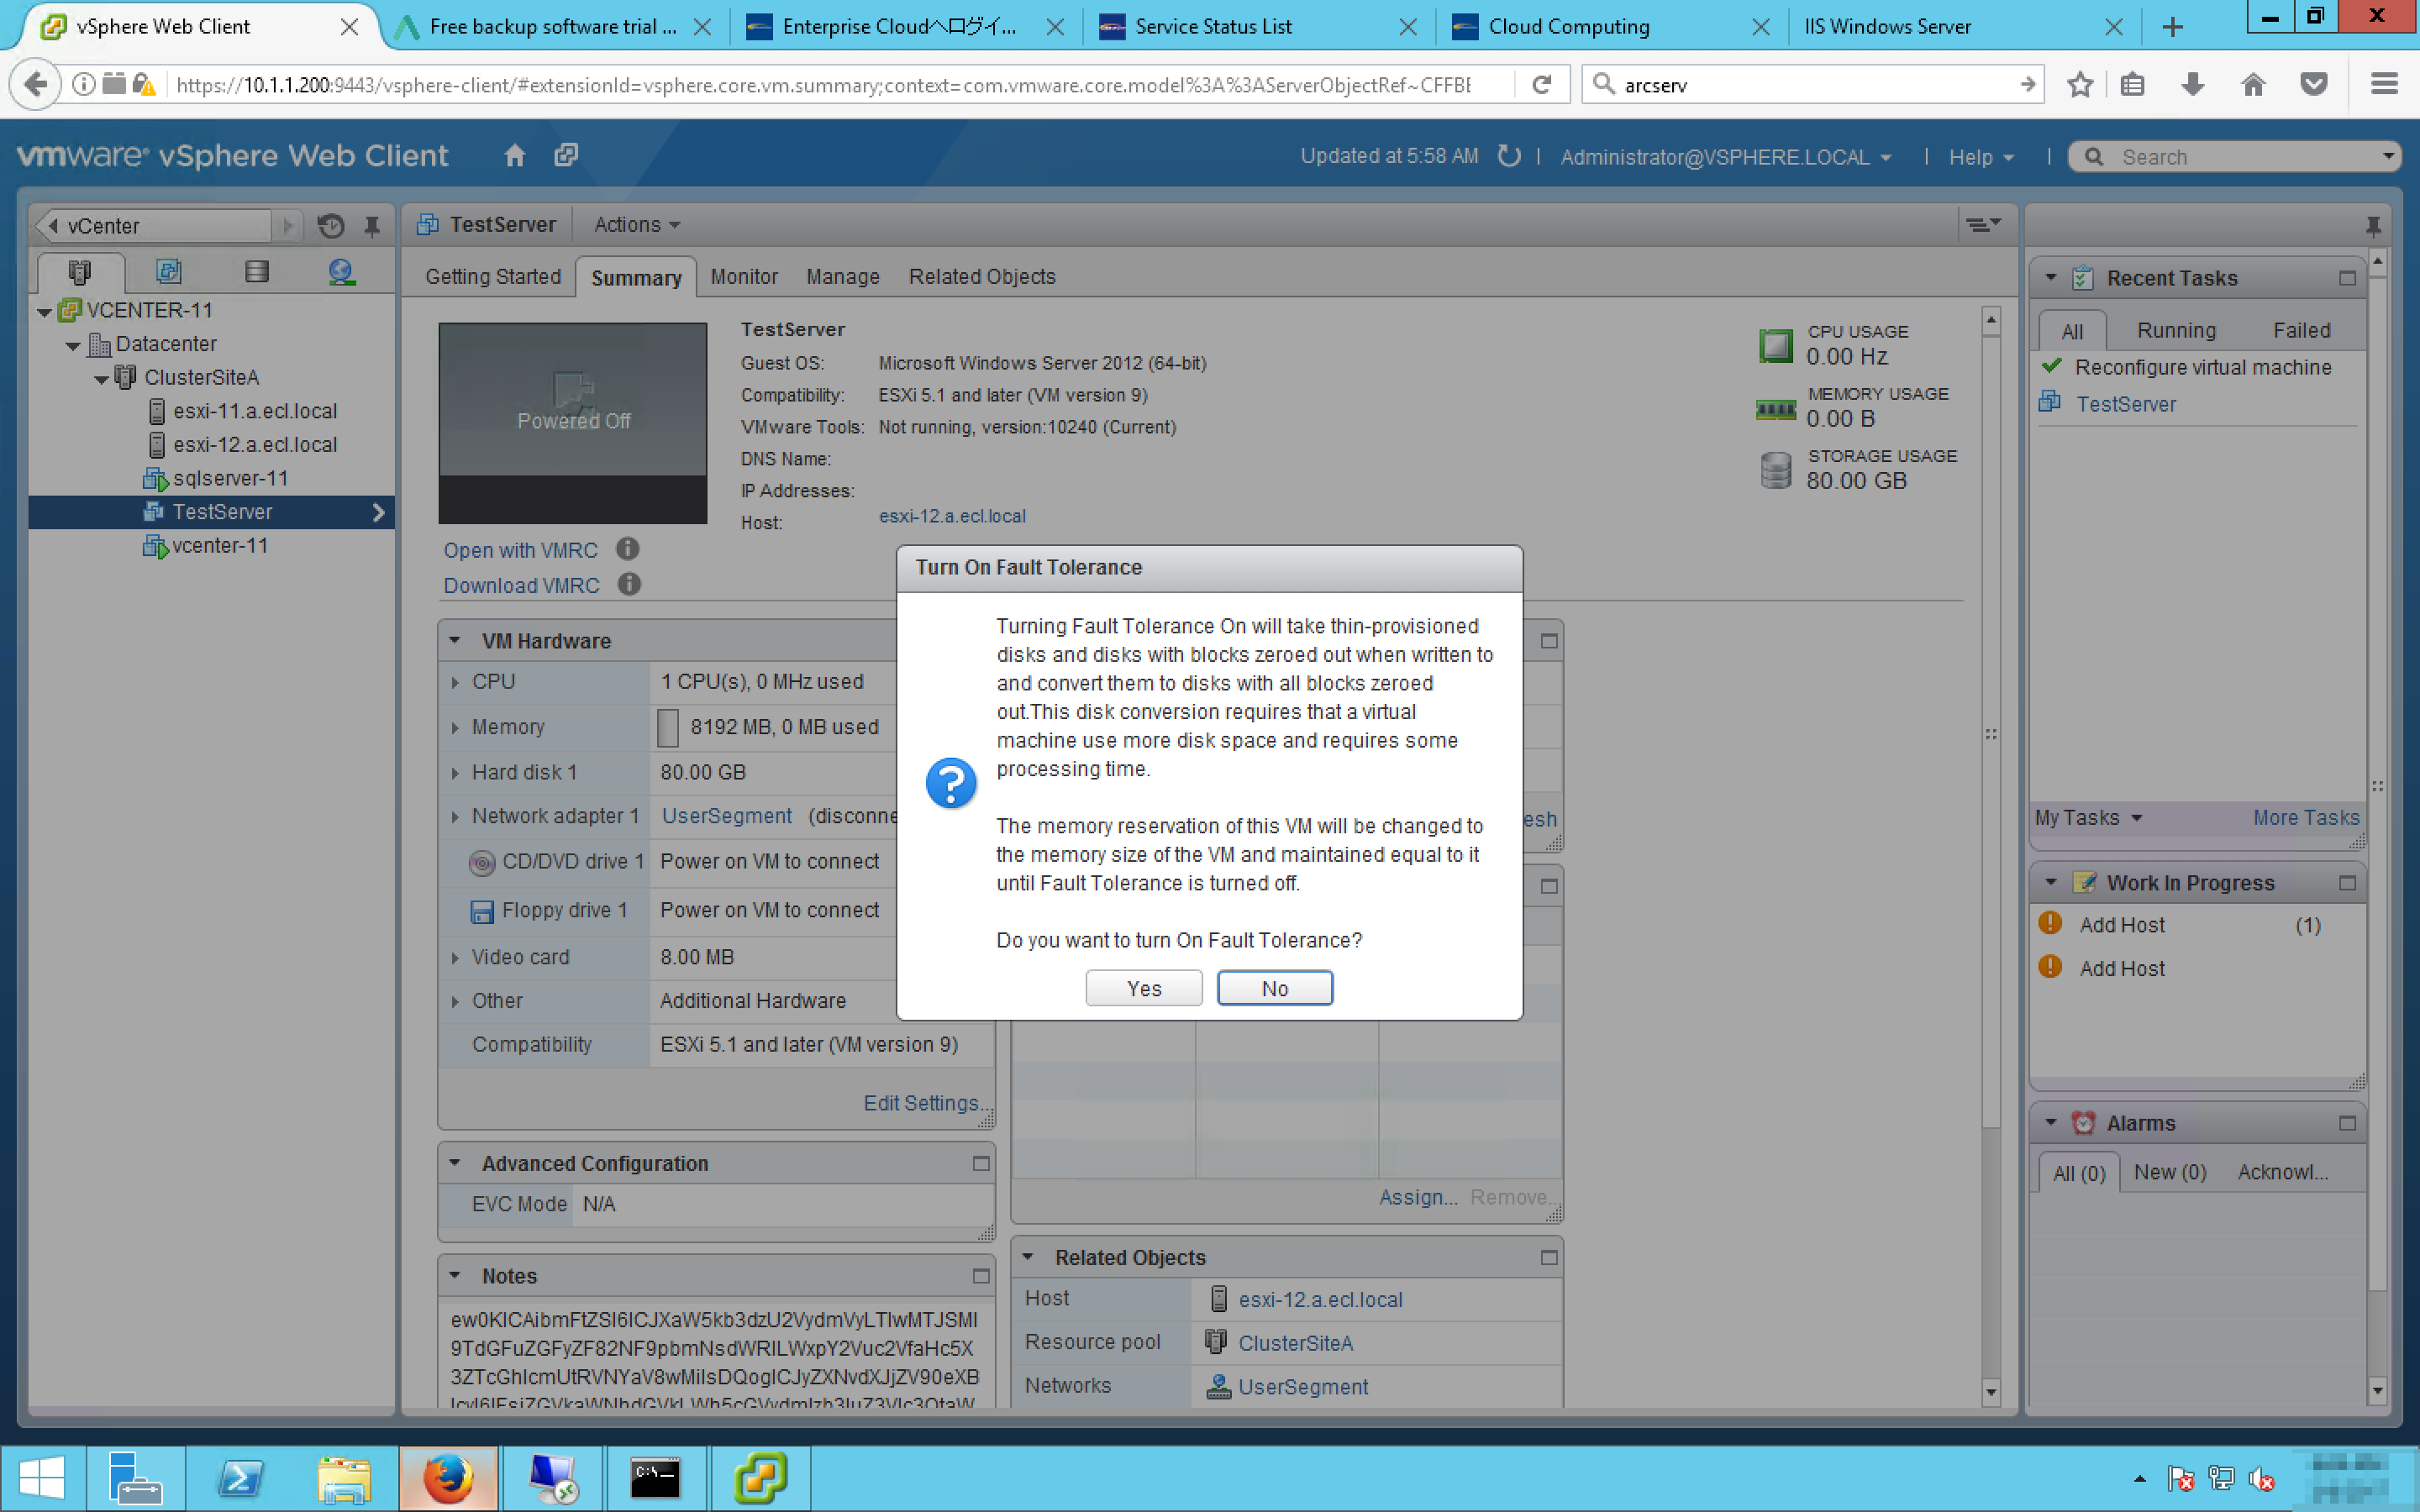Screen dimensions: 2420x1512
Task: Click the refresh icon beside the update time
Action: tap(1509, 156)
